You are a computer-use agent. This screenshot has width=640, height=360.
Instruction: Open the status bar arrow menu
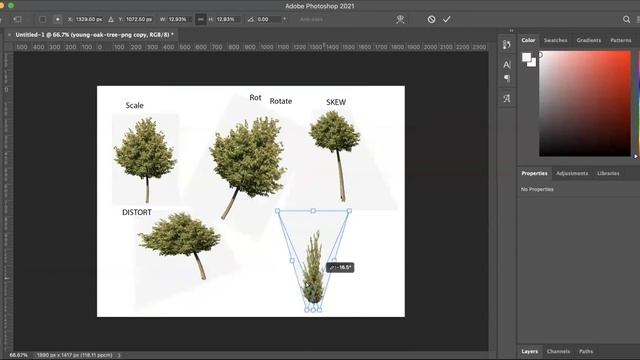[x=119, y=355]
